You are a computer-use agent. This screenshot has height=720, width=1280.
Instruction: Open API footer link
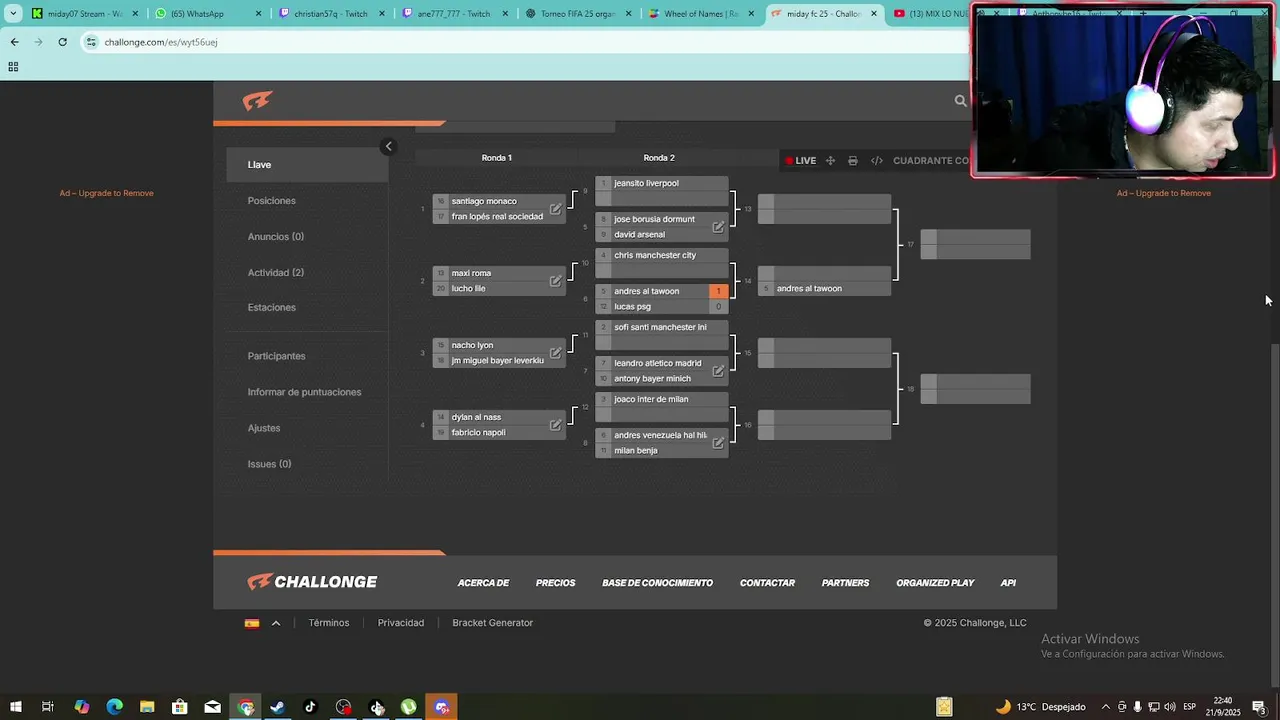[1008, 583]
